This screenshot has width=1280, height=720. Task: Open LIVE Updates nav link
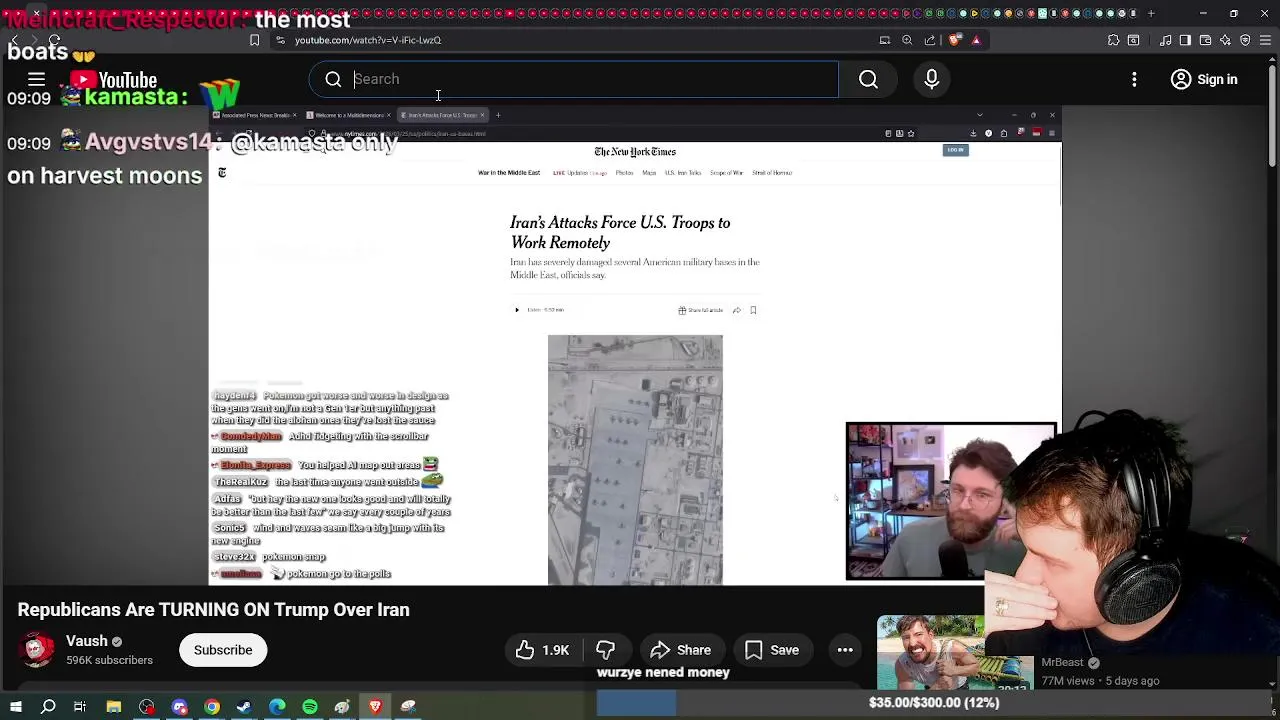pos(579,173)
